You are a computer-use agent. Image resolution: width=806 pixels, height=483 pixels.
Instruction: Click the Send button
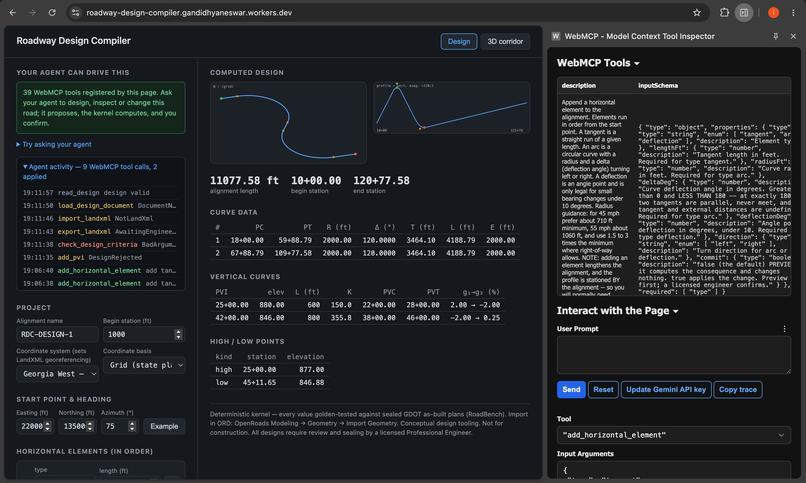pos(571,389)
